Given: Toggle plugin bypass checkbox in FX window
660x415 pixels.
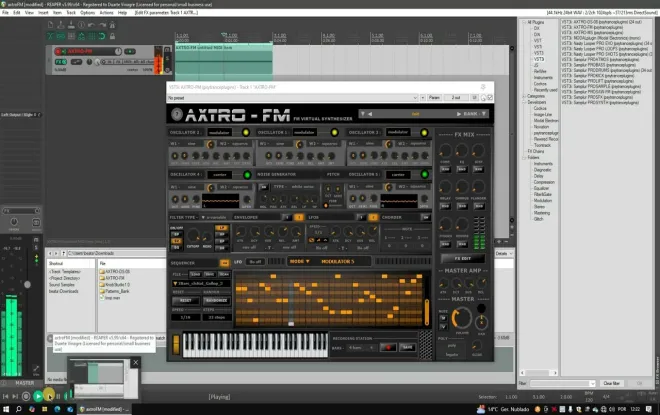Looking at the screenshot, I should tap(490, 98).
